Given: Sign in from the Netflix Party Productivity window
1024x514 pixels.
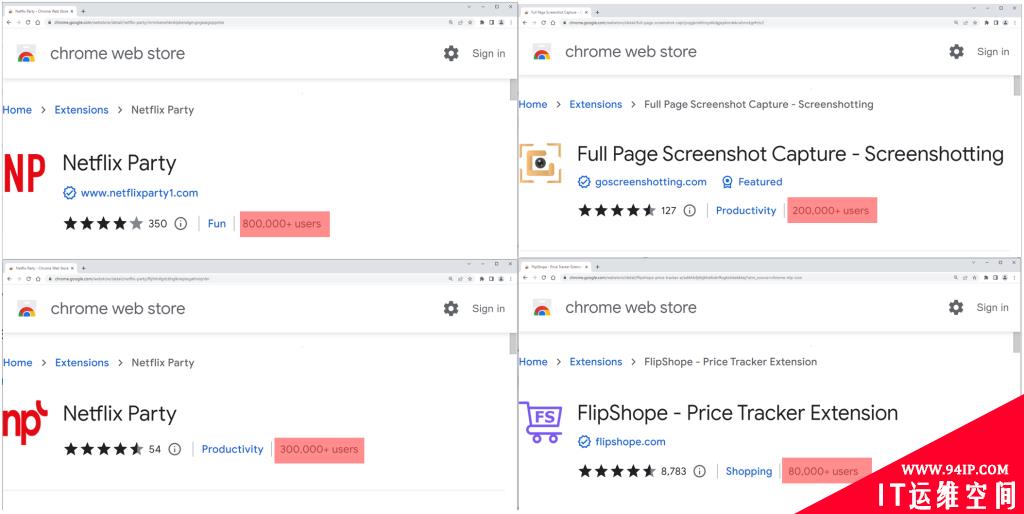Looking at the screenshot, I should pos(488,308).
